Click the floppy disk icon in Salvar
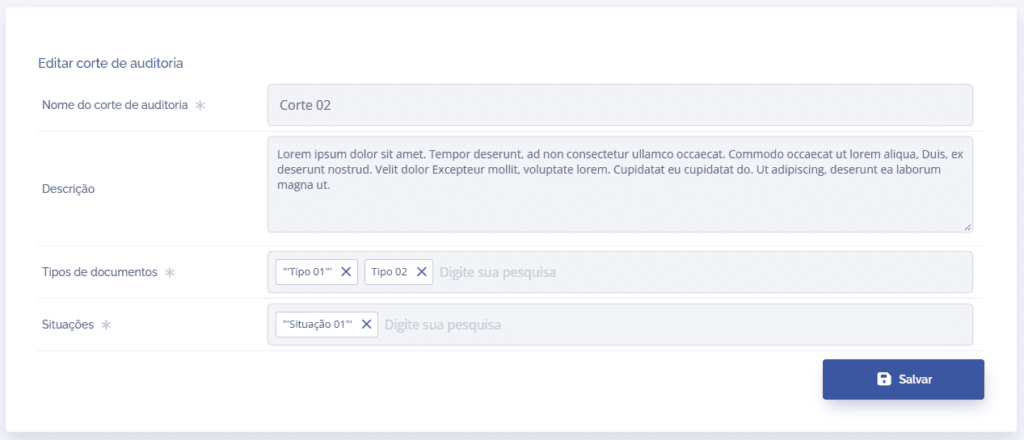The width and height of the screenshot is (1024, 440). click(884, 379)
